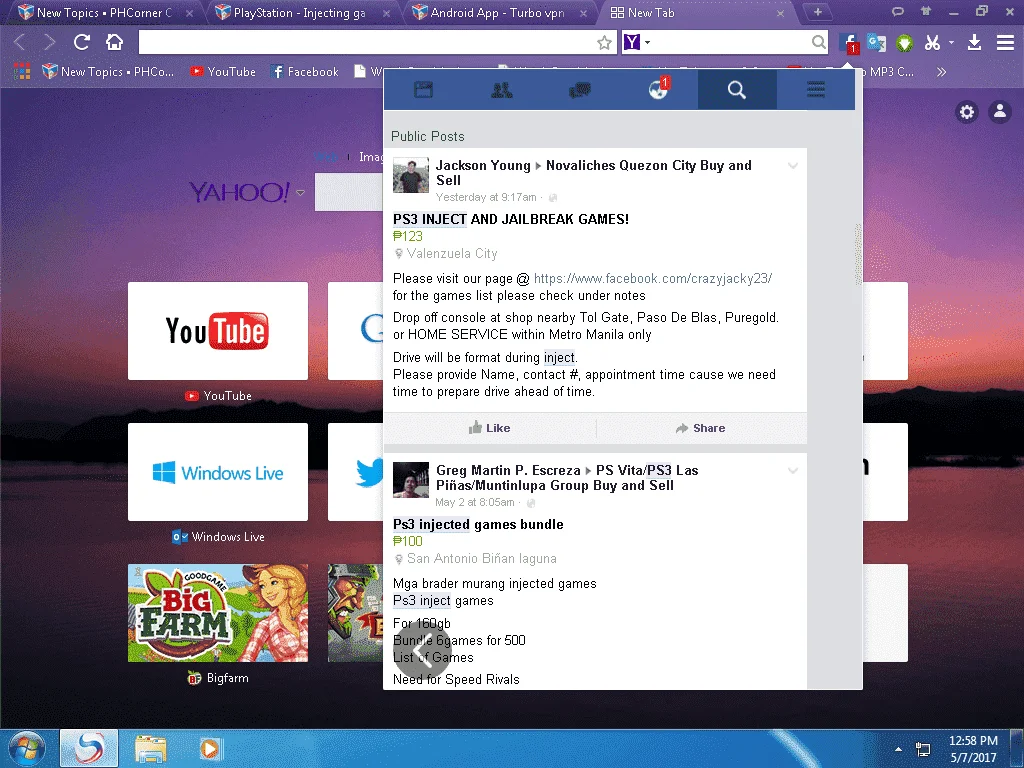Open New Topics PHCorner bookmark
Image resolution: width=1024 pixels, height=768 pixels.
(108, 71)
